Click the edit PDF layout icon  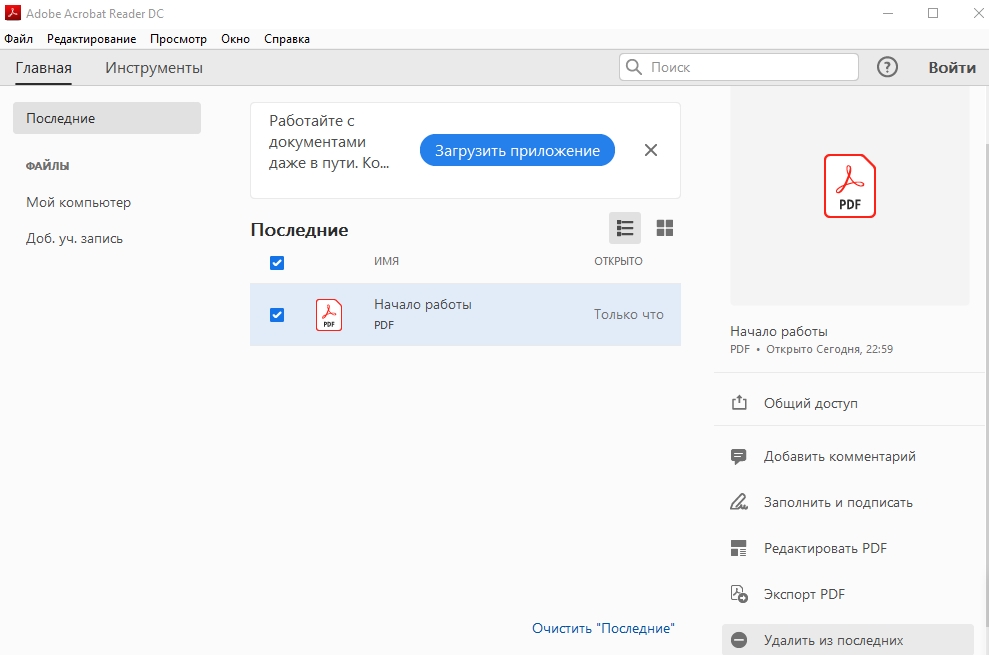pos(739,548)
